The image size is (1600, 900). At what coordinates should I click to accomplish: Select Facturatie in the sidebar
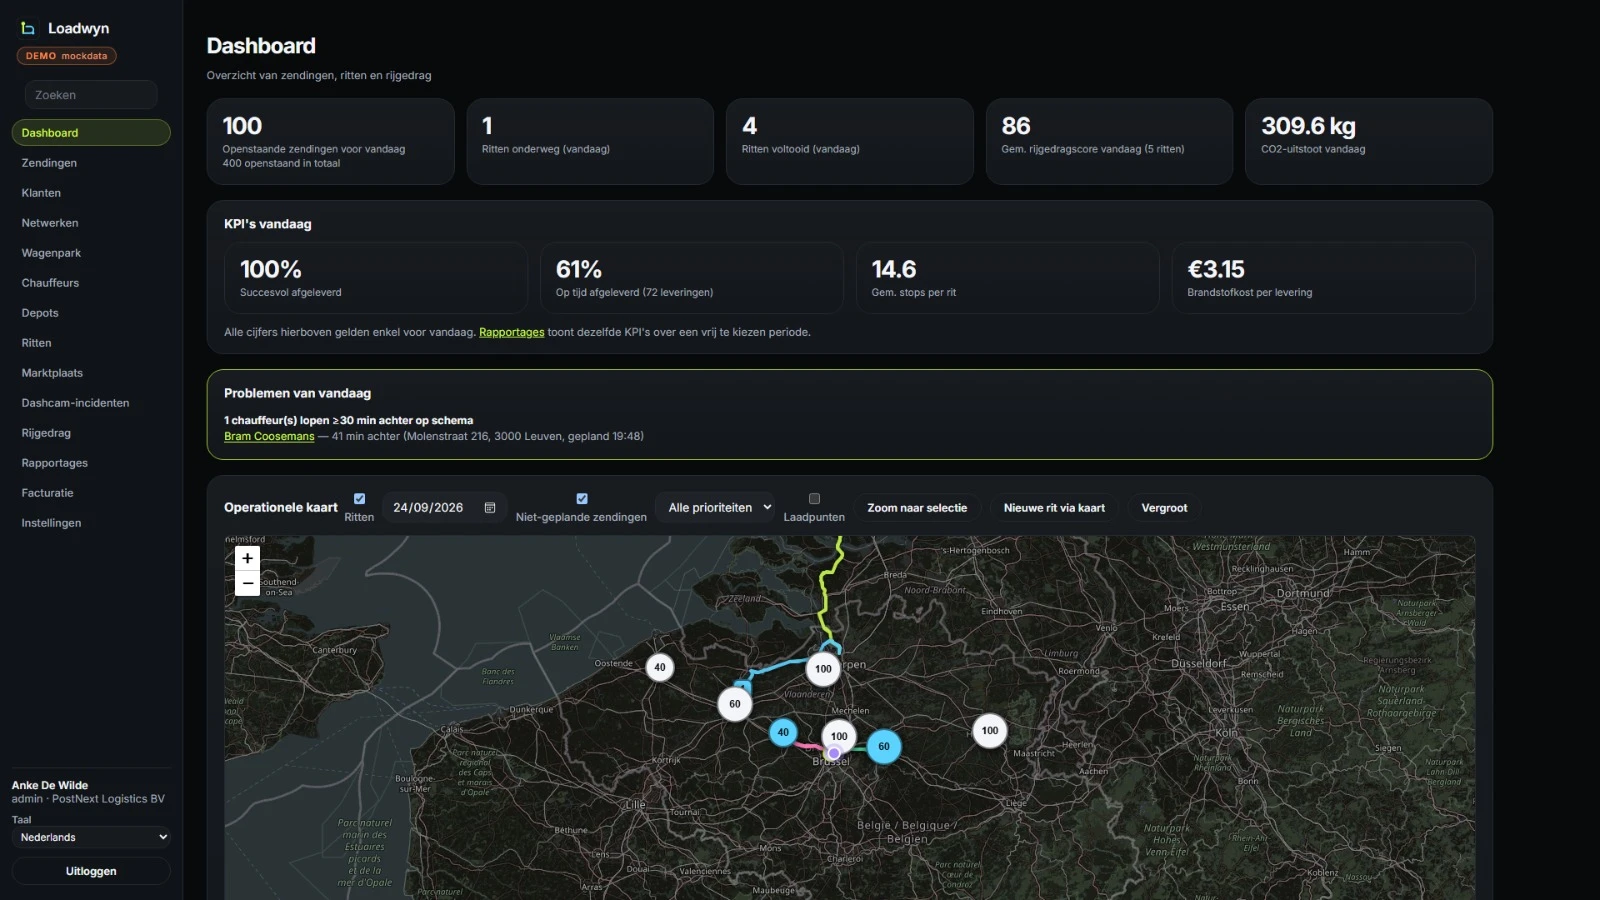click(91, 493)
